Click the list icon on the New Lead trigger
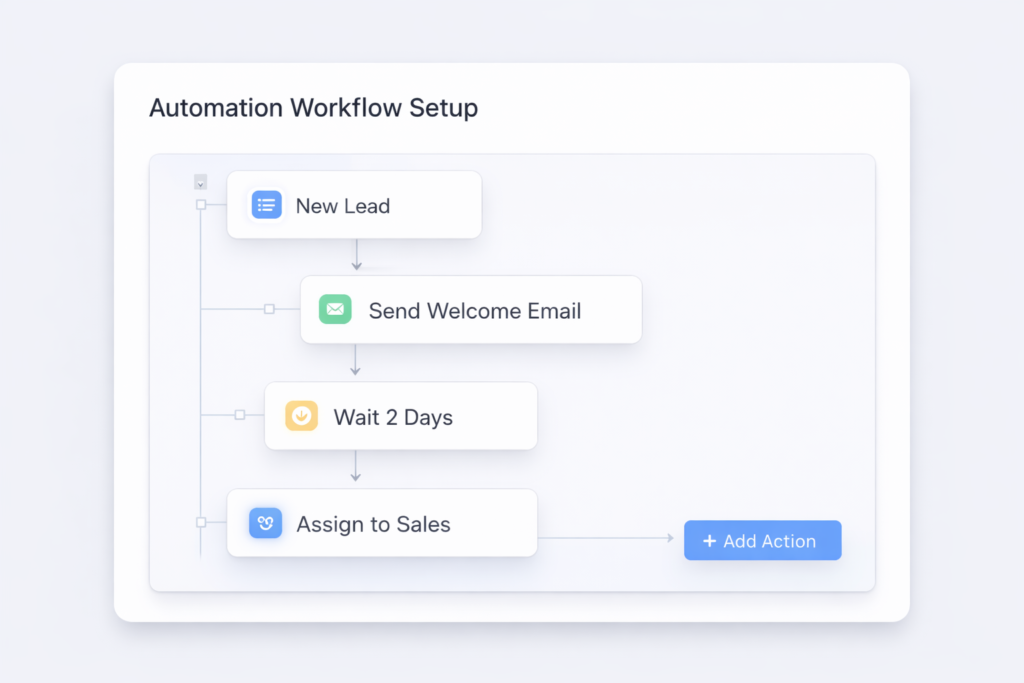The height and width of the screenshot is (683, 1024). (x=266, y=204)
